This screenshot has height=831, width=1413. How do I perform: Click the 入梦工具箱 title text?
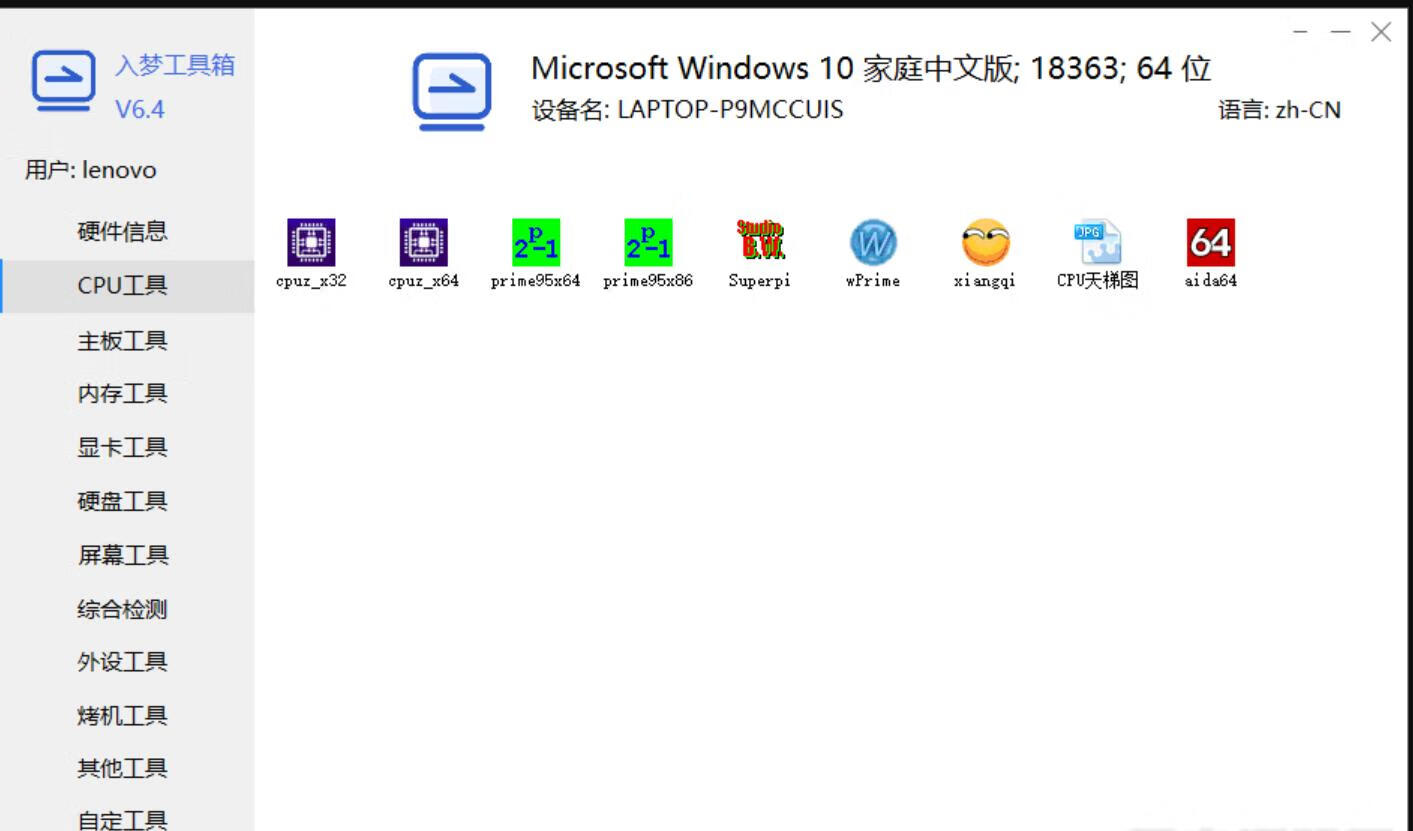175,66
